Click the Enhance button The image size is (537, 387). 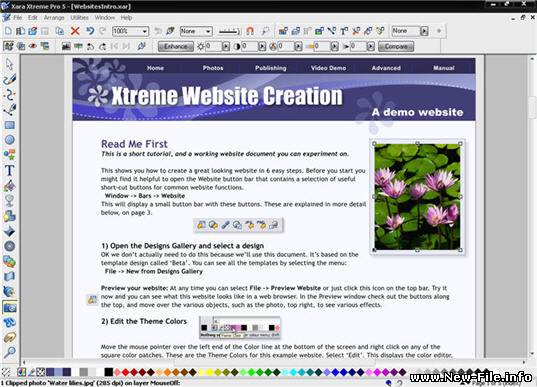[176, 46]
